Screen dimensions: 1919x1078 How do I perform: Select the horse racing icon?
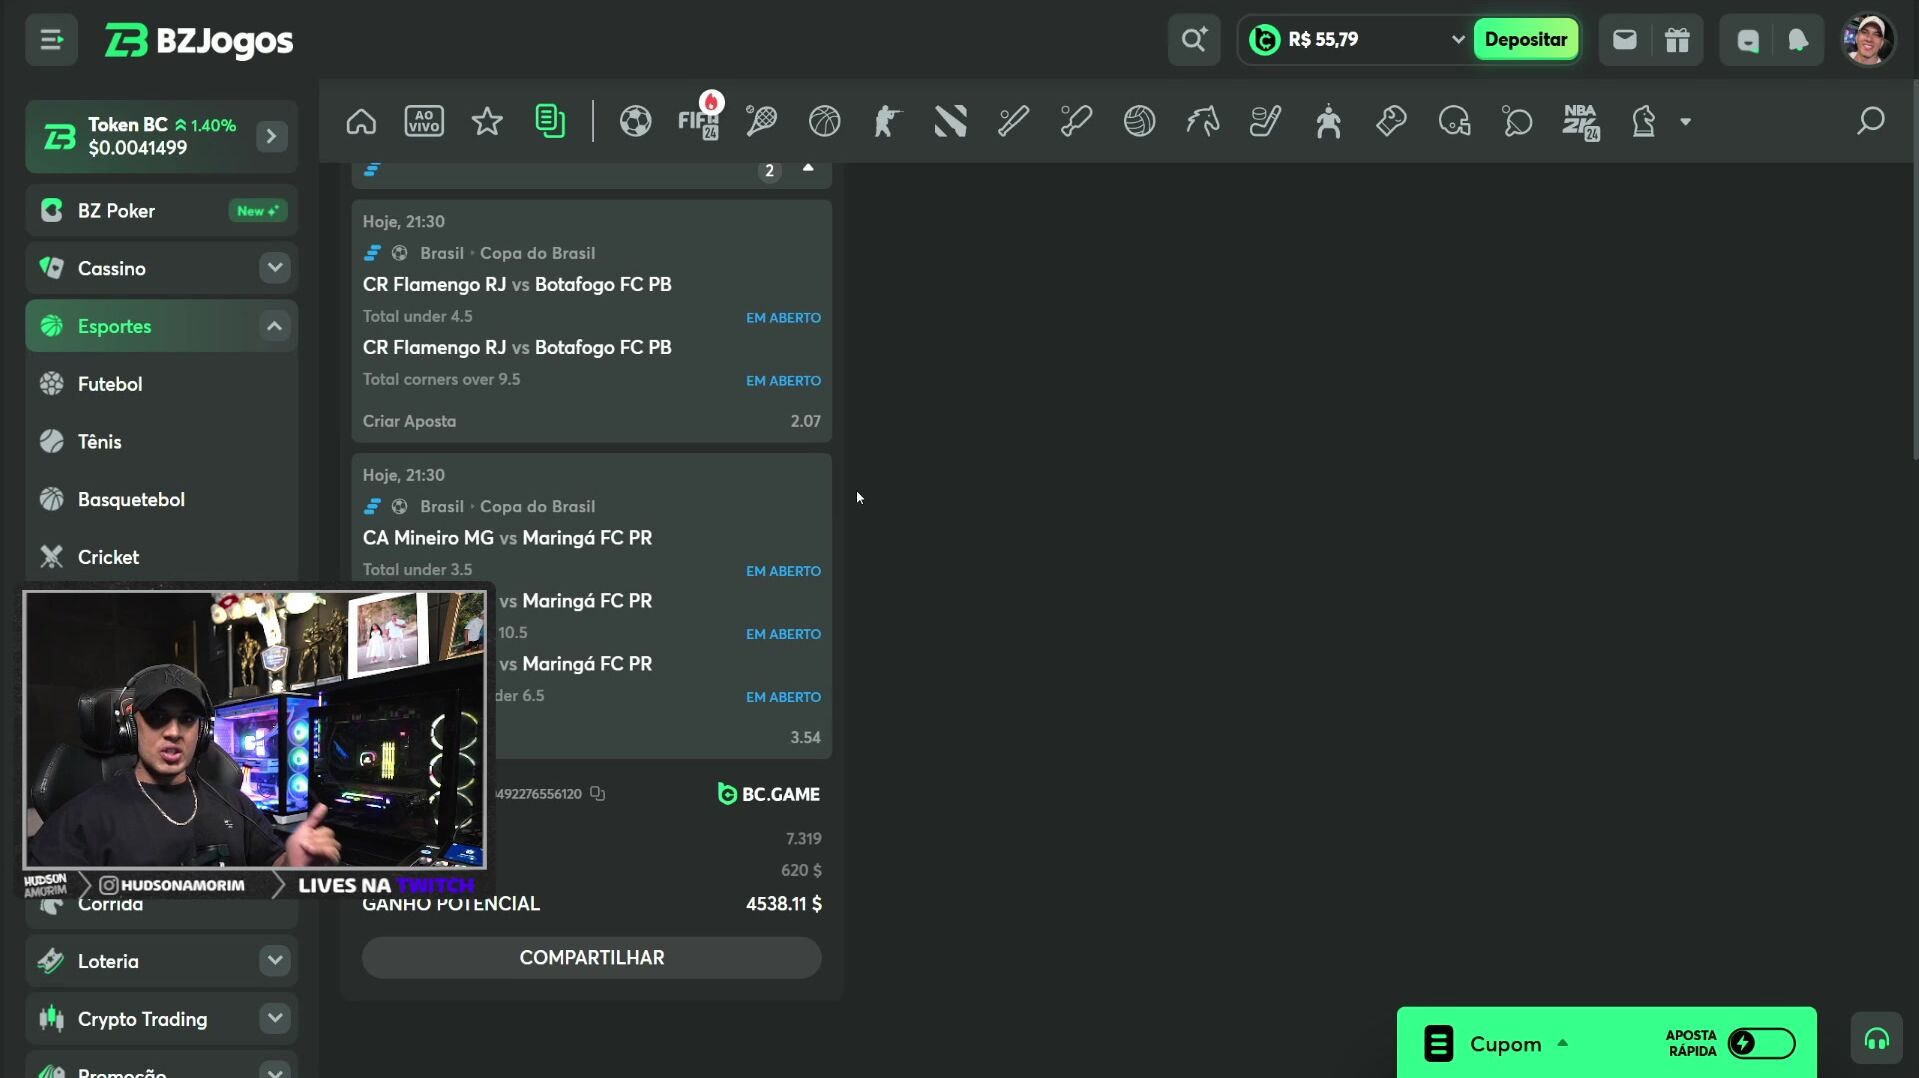click(x=1202, y=122)
